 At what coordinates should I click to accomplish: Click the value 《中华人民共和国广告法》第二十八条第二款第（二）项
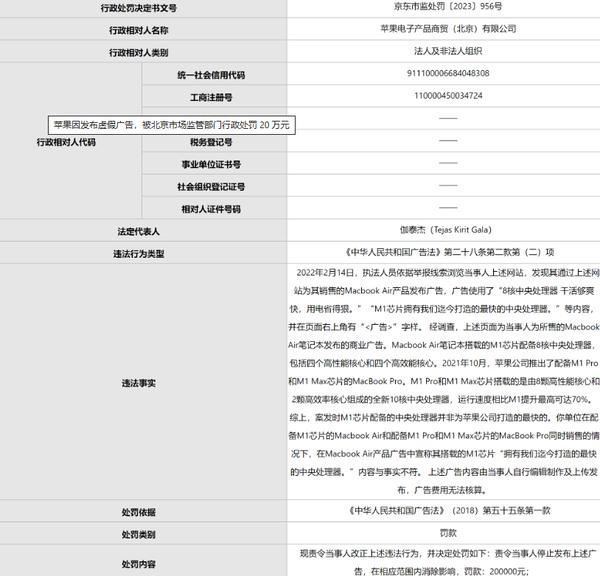[448, 252]
